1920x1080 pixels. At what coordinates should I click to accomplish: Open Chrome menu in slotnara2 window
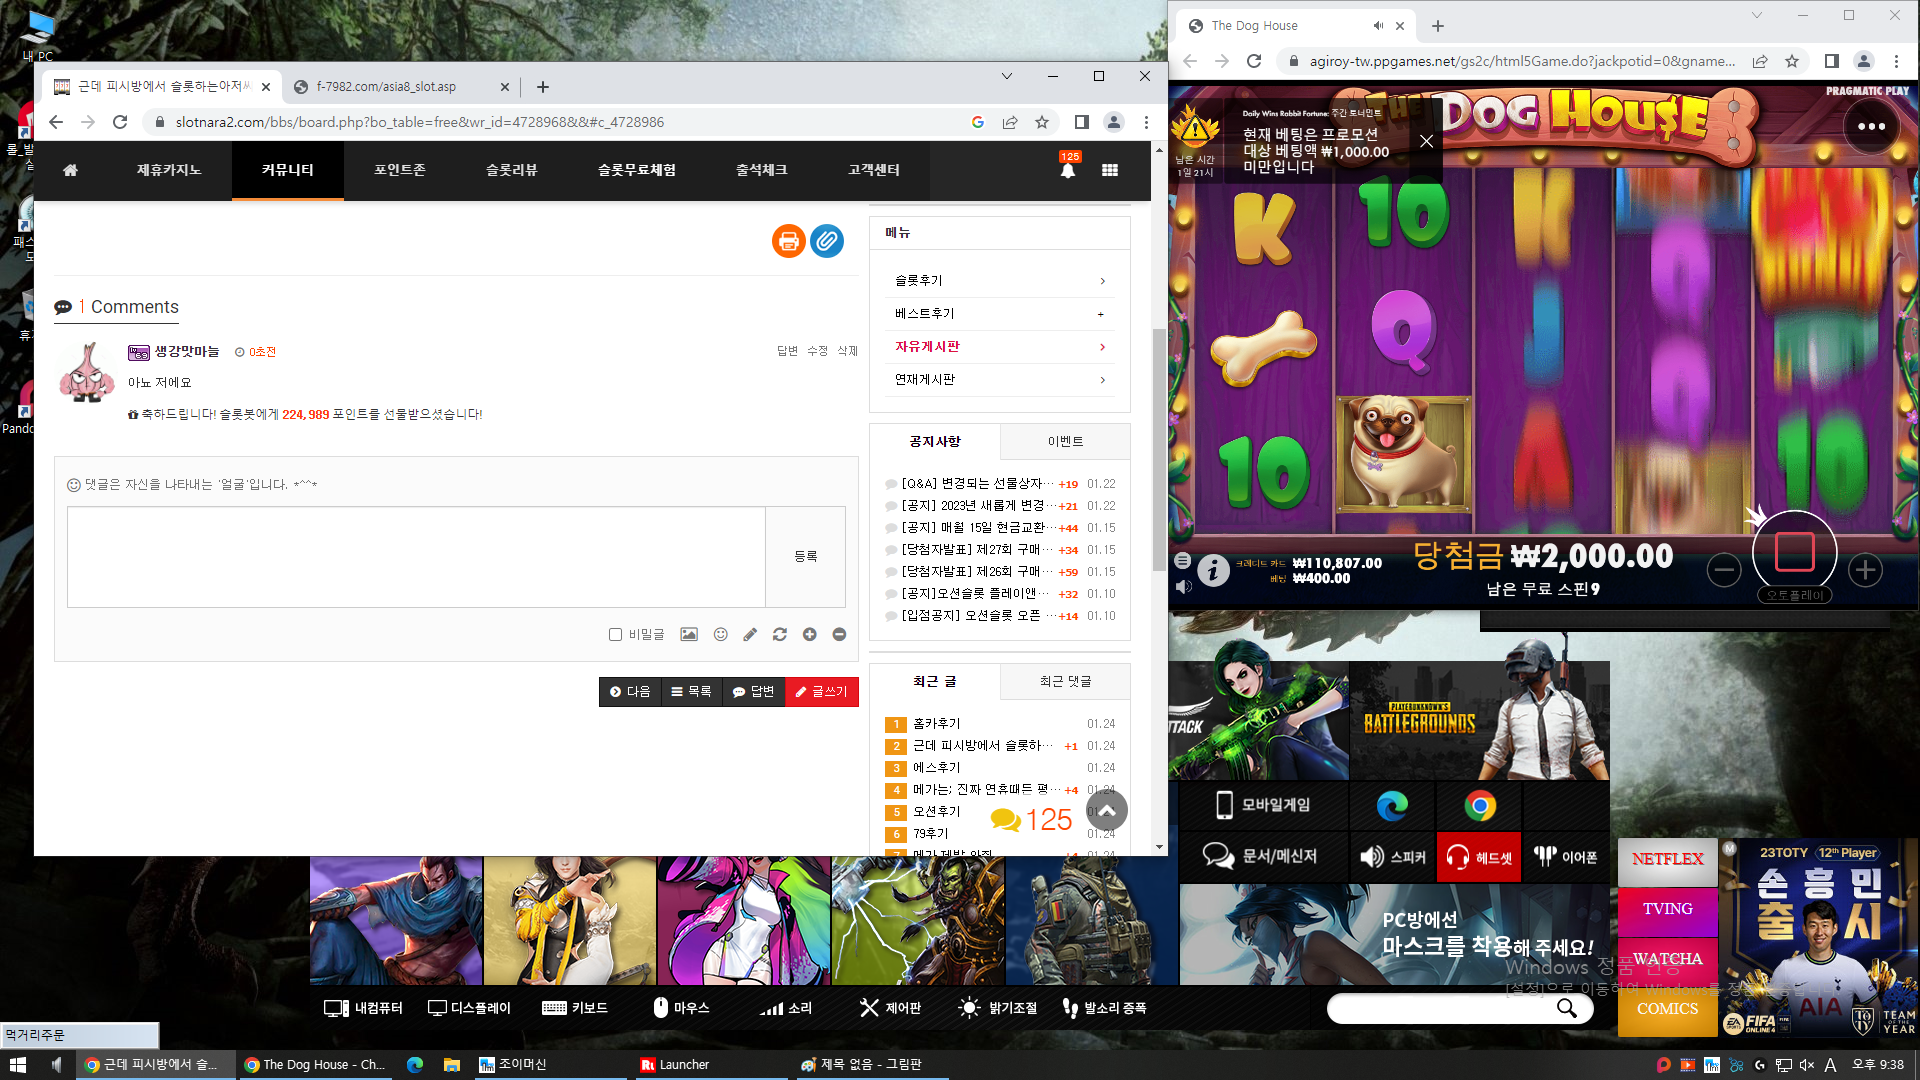[1146, 122]
